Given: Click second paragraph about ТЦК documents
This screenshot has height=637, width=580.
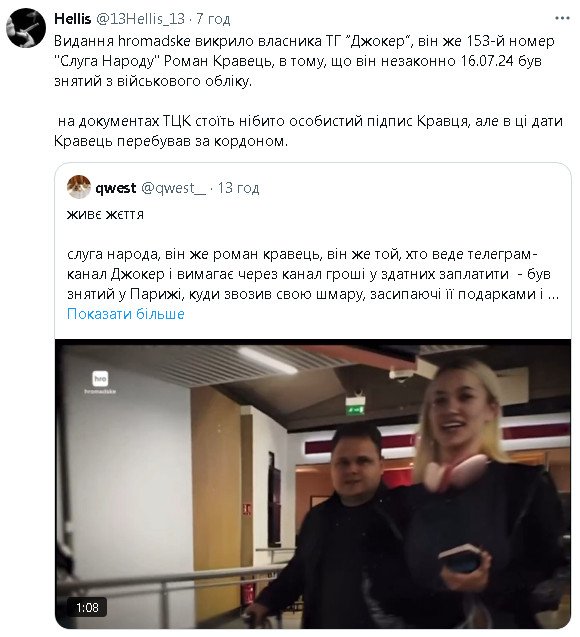Looking at the screenshot, I should [309, 131].
